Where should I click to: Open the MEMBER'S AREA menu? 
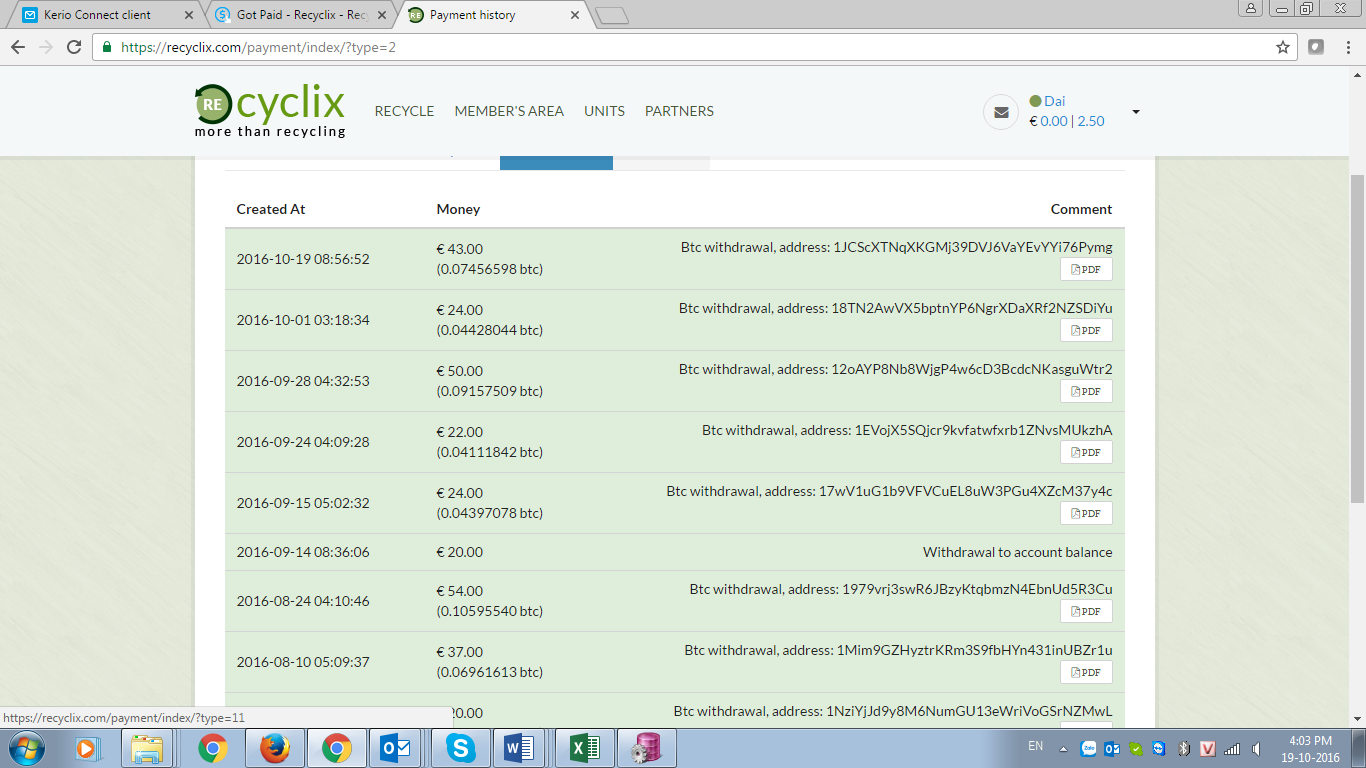pyautogui.click(x=509, y=111)
